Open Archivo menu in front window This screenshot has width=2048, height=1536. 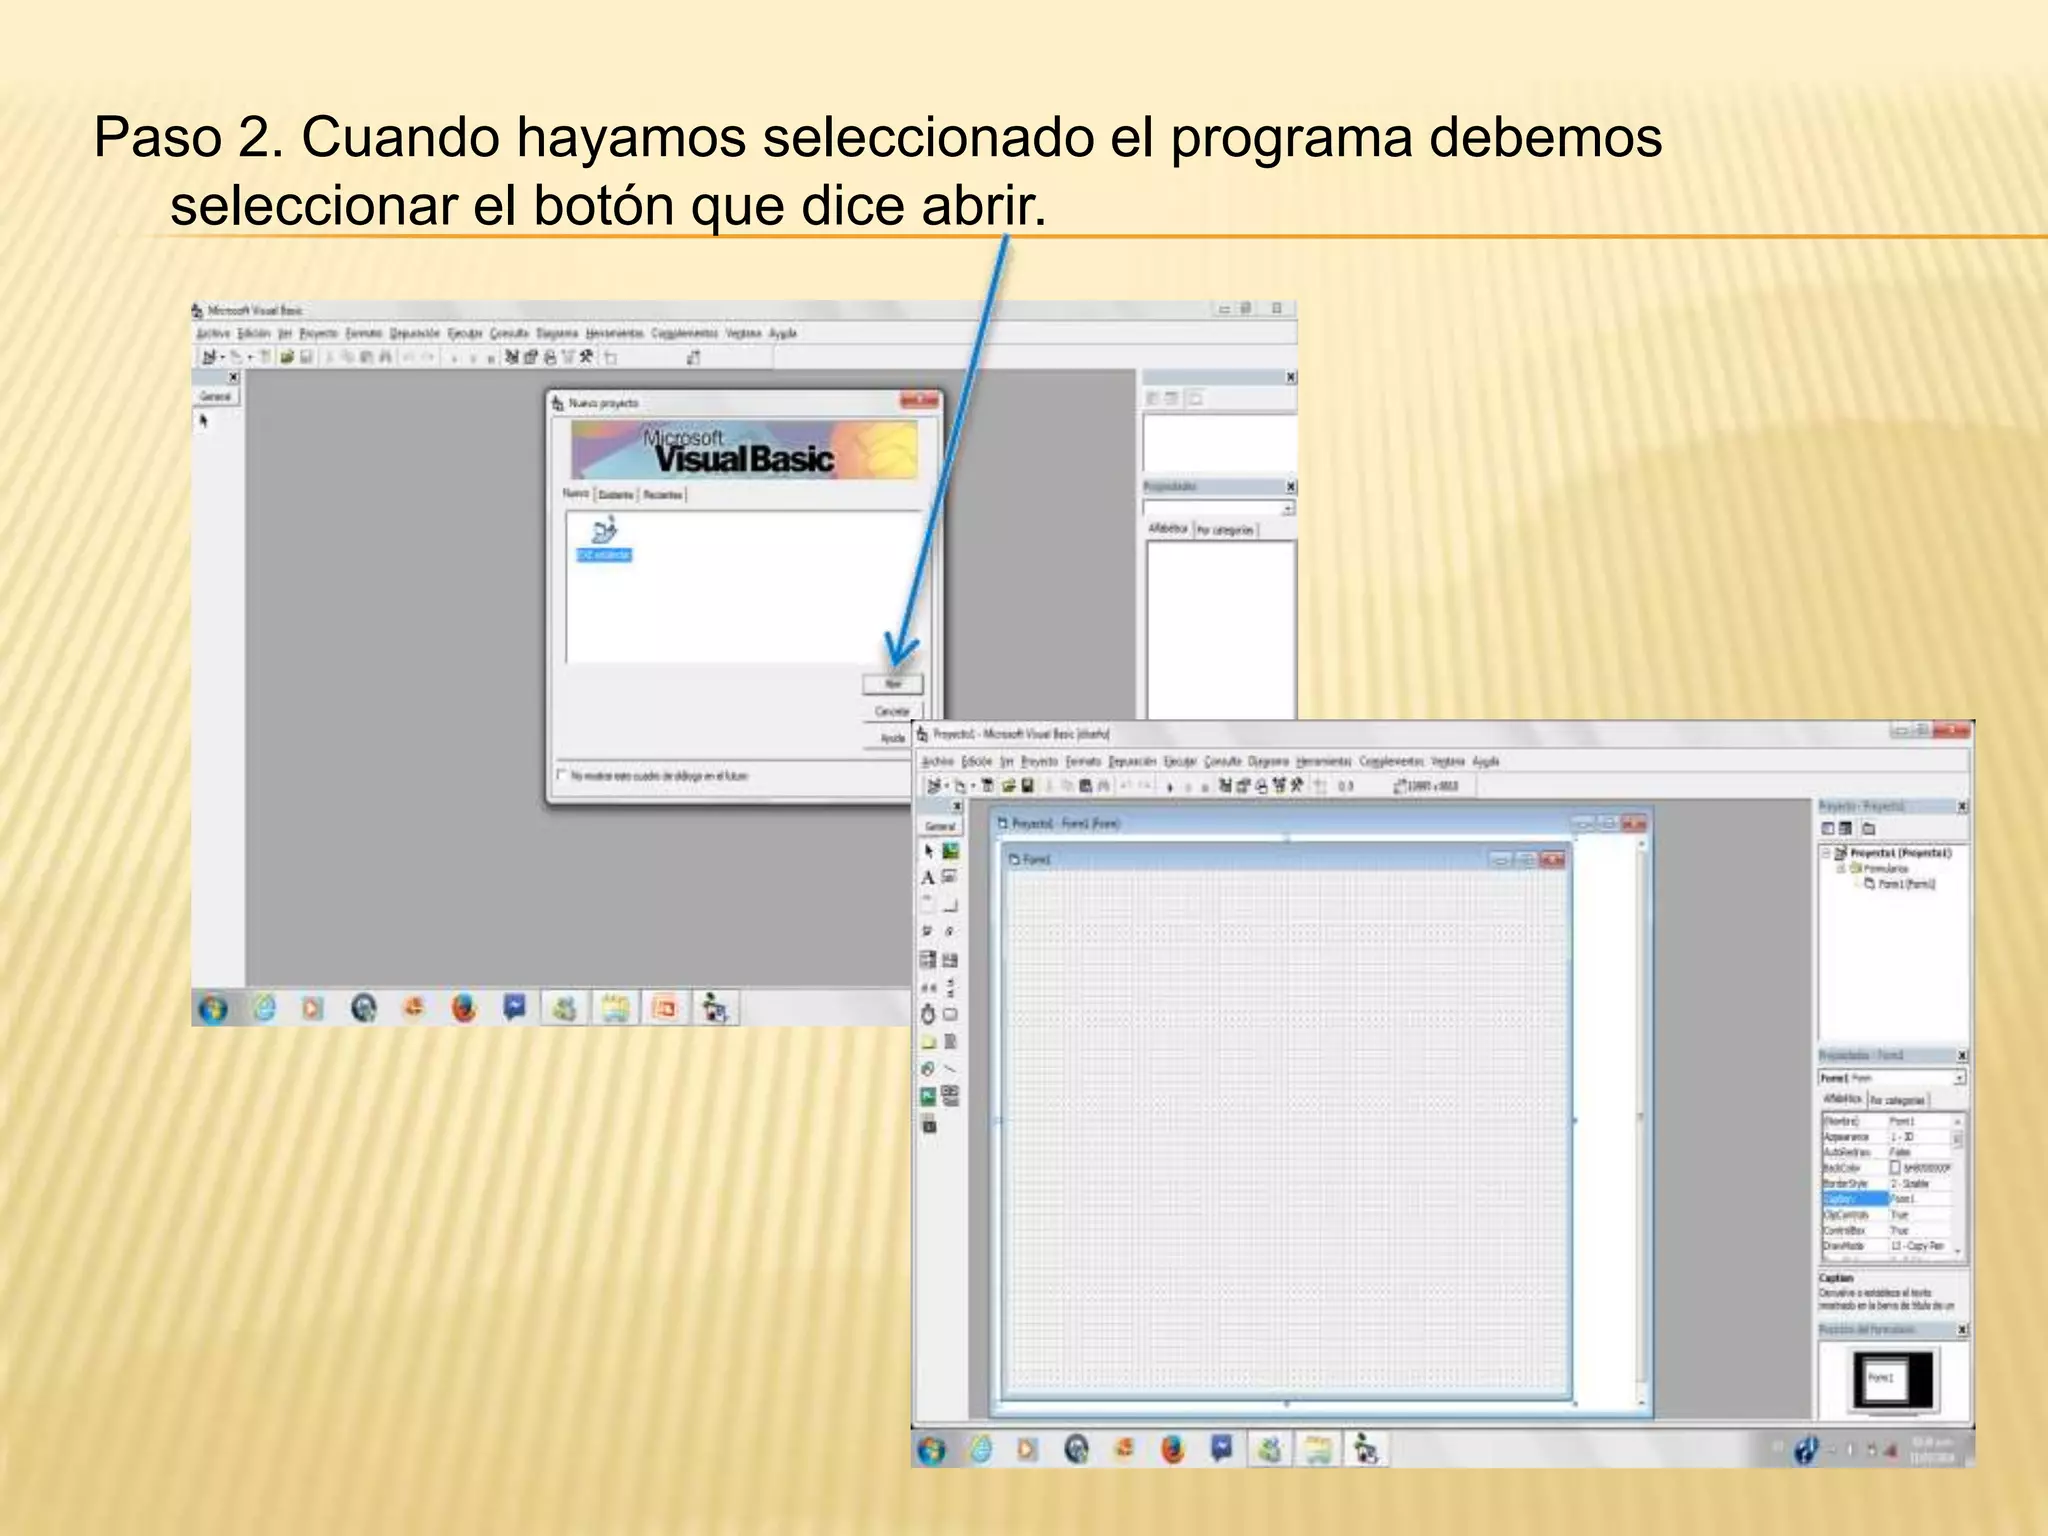coord(938,761)
